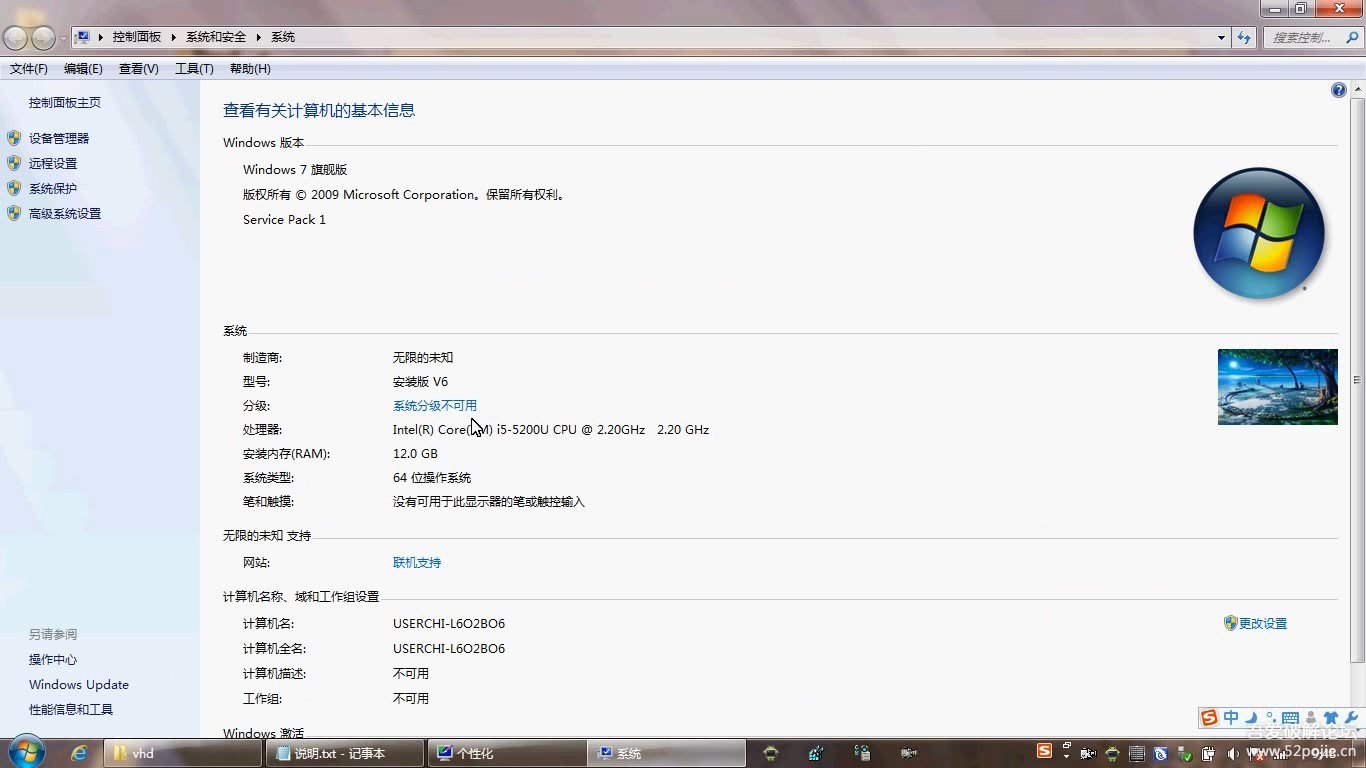Open the 联机支持 website link
1366x768 pixels.
coord(416,563)
